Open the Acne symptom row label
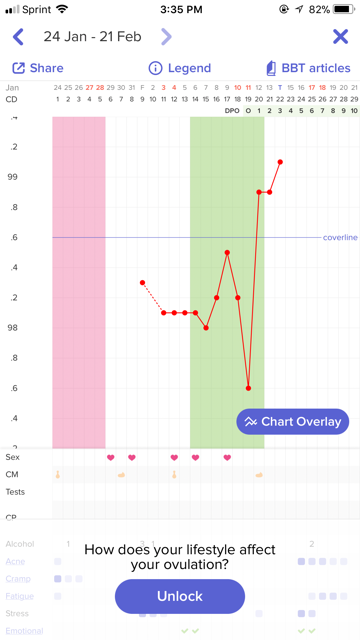 15,562
